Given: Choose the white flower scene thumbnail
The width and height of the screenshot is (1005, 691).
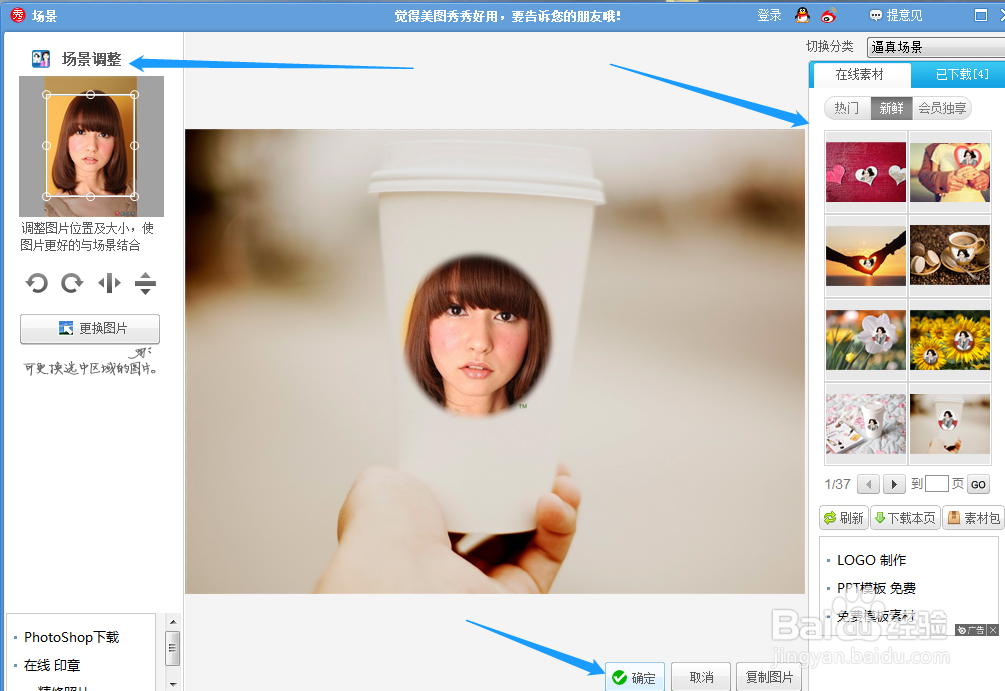Looking at the screenshot, I should point(866,340).
